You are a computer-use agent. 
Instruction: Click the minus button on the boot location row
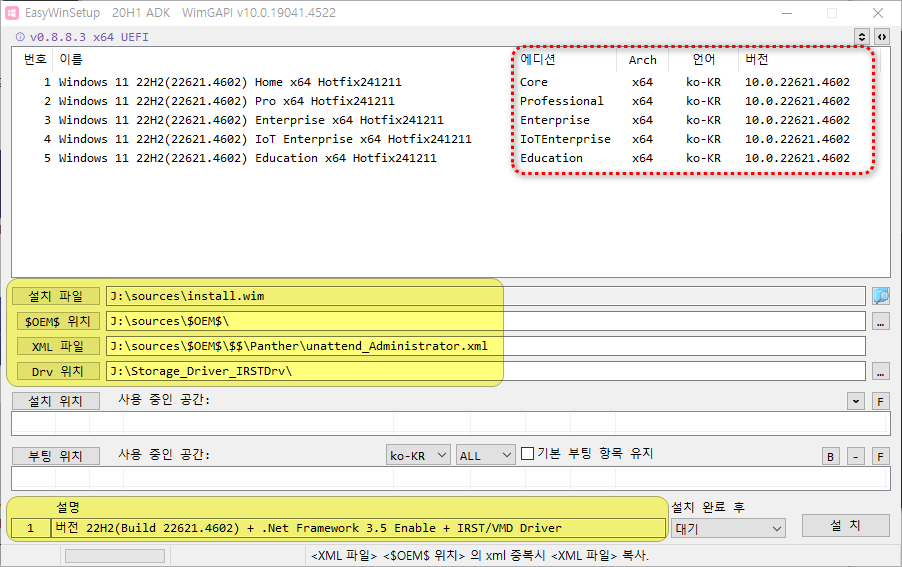coord(855,457)
